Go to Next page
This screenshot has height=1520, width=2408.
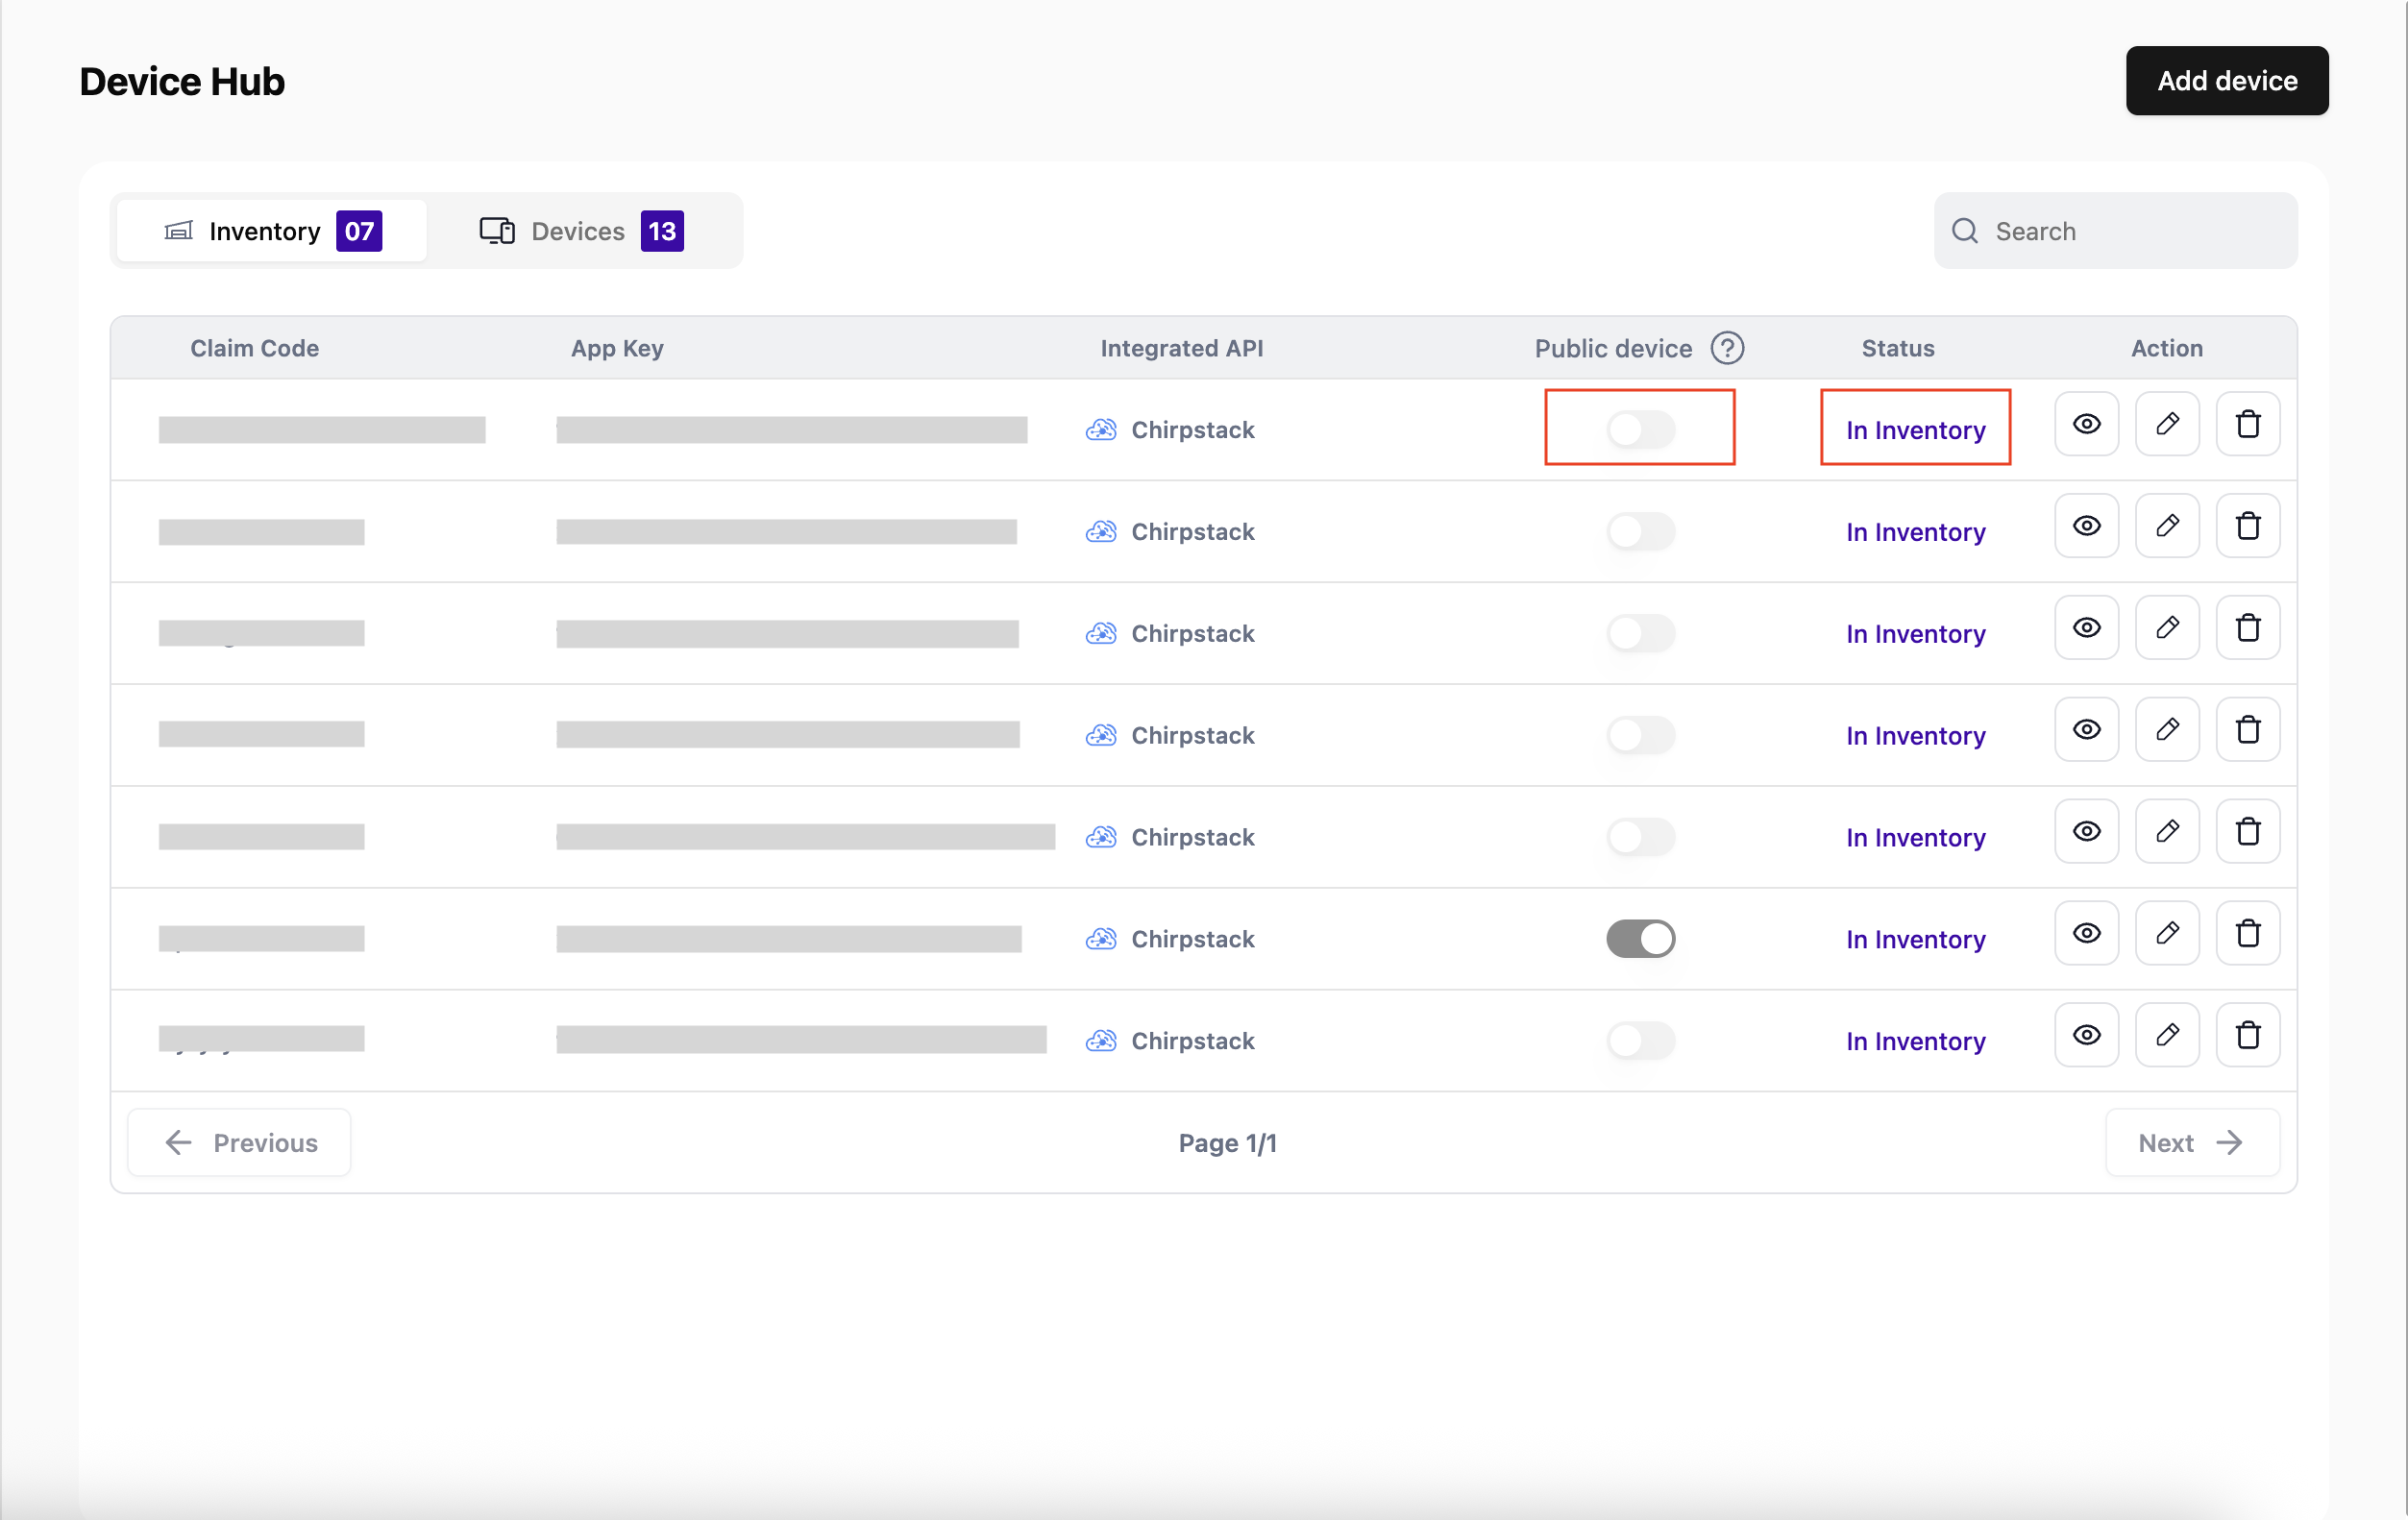pos(2191,1143)
